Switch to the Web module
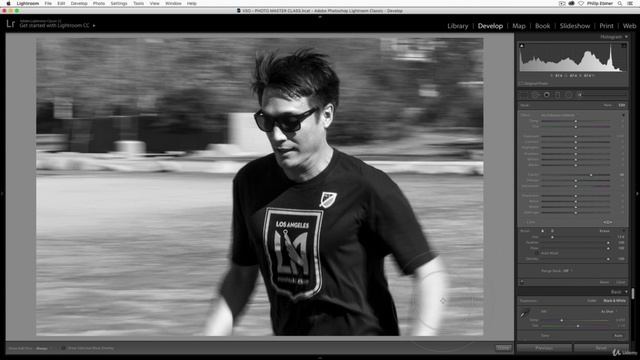The width and height of the screenshot is (640, 360). pos(629,26)
